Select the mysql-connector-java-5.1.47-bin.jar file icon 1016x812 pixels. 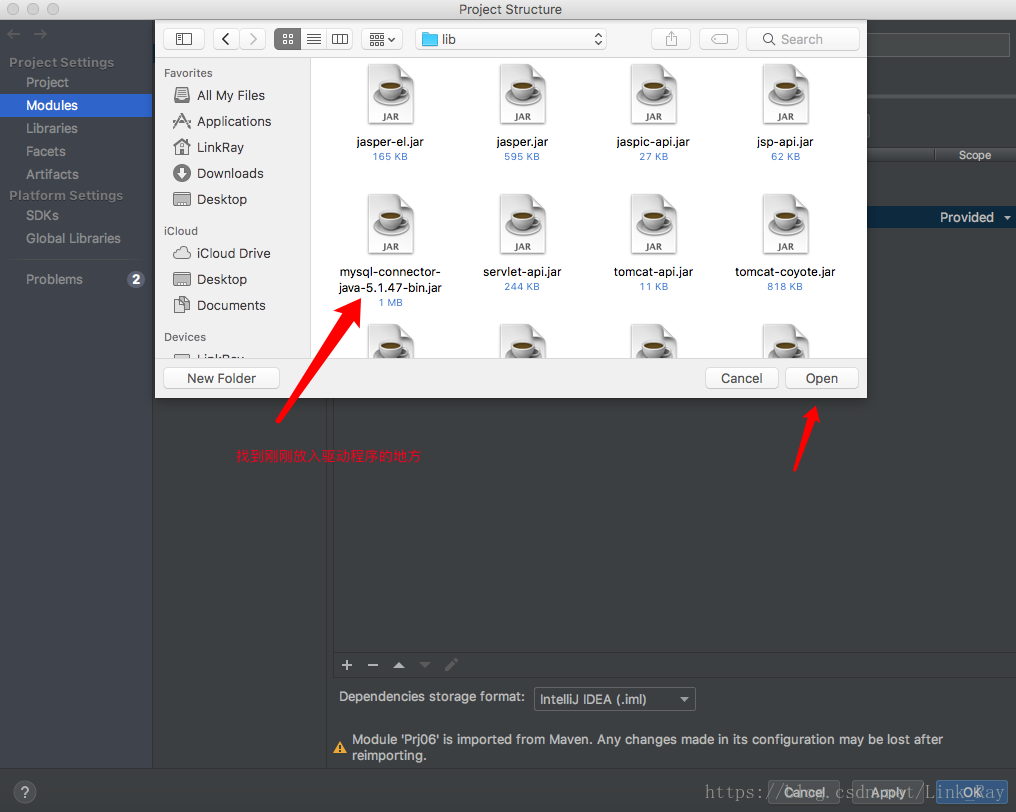[390, 224]
